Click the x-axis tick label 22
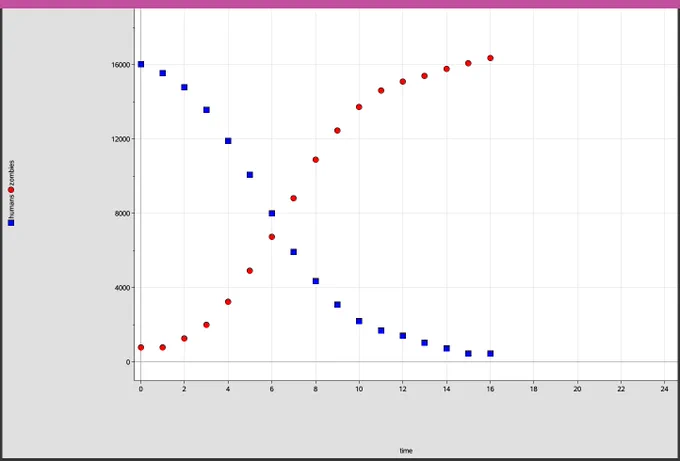This screenshot has width=680, height=461. (x=621, y=389)
